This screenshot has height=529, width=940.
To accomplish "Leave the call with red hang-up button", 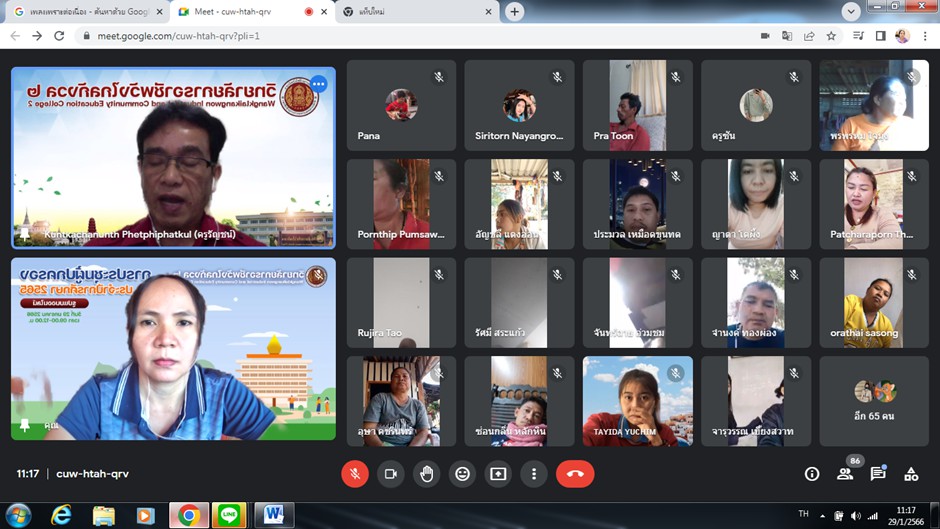I will click(575, 474).
